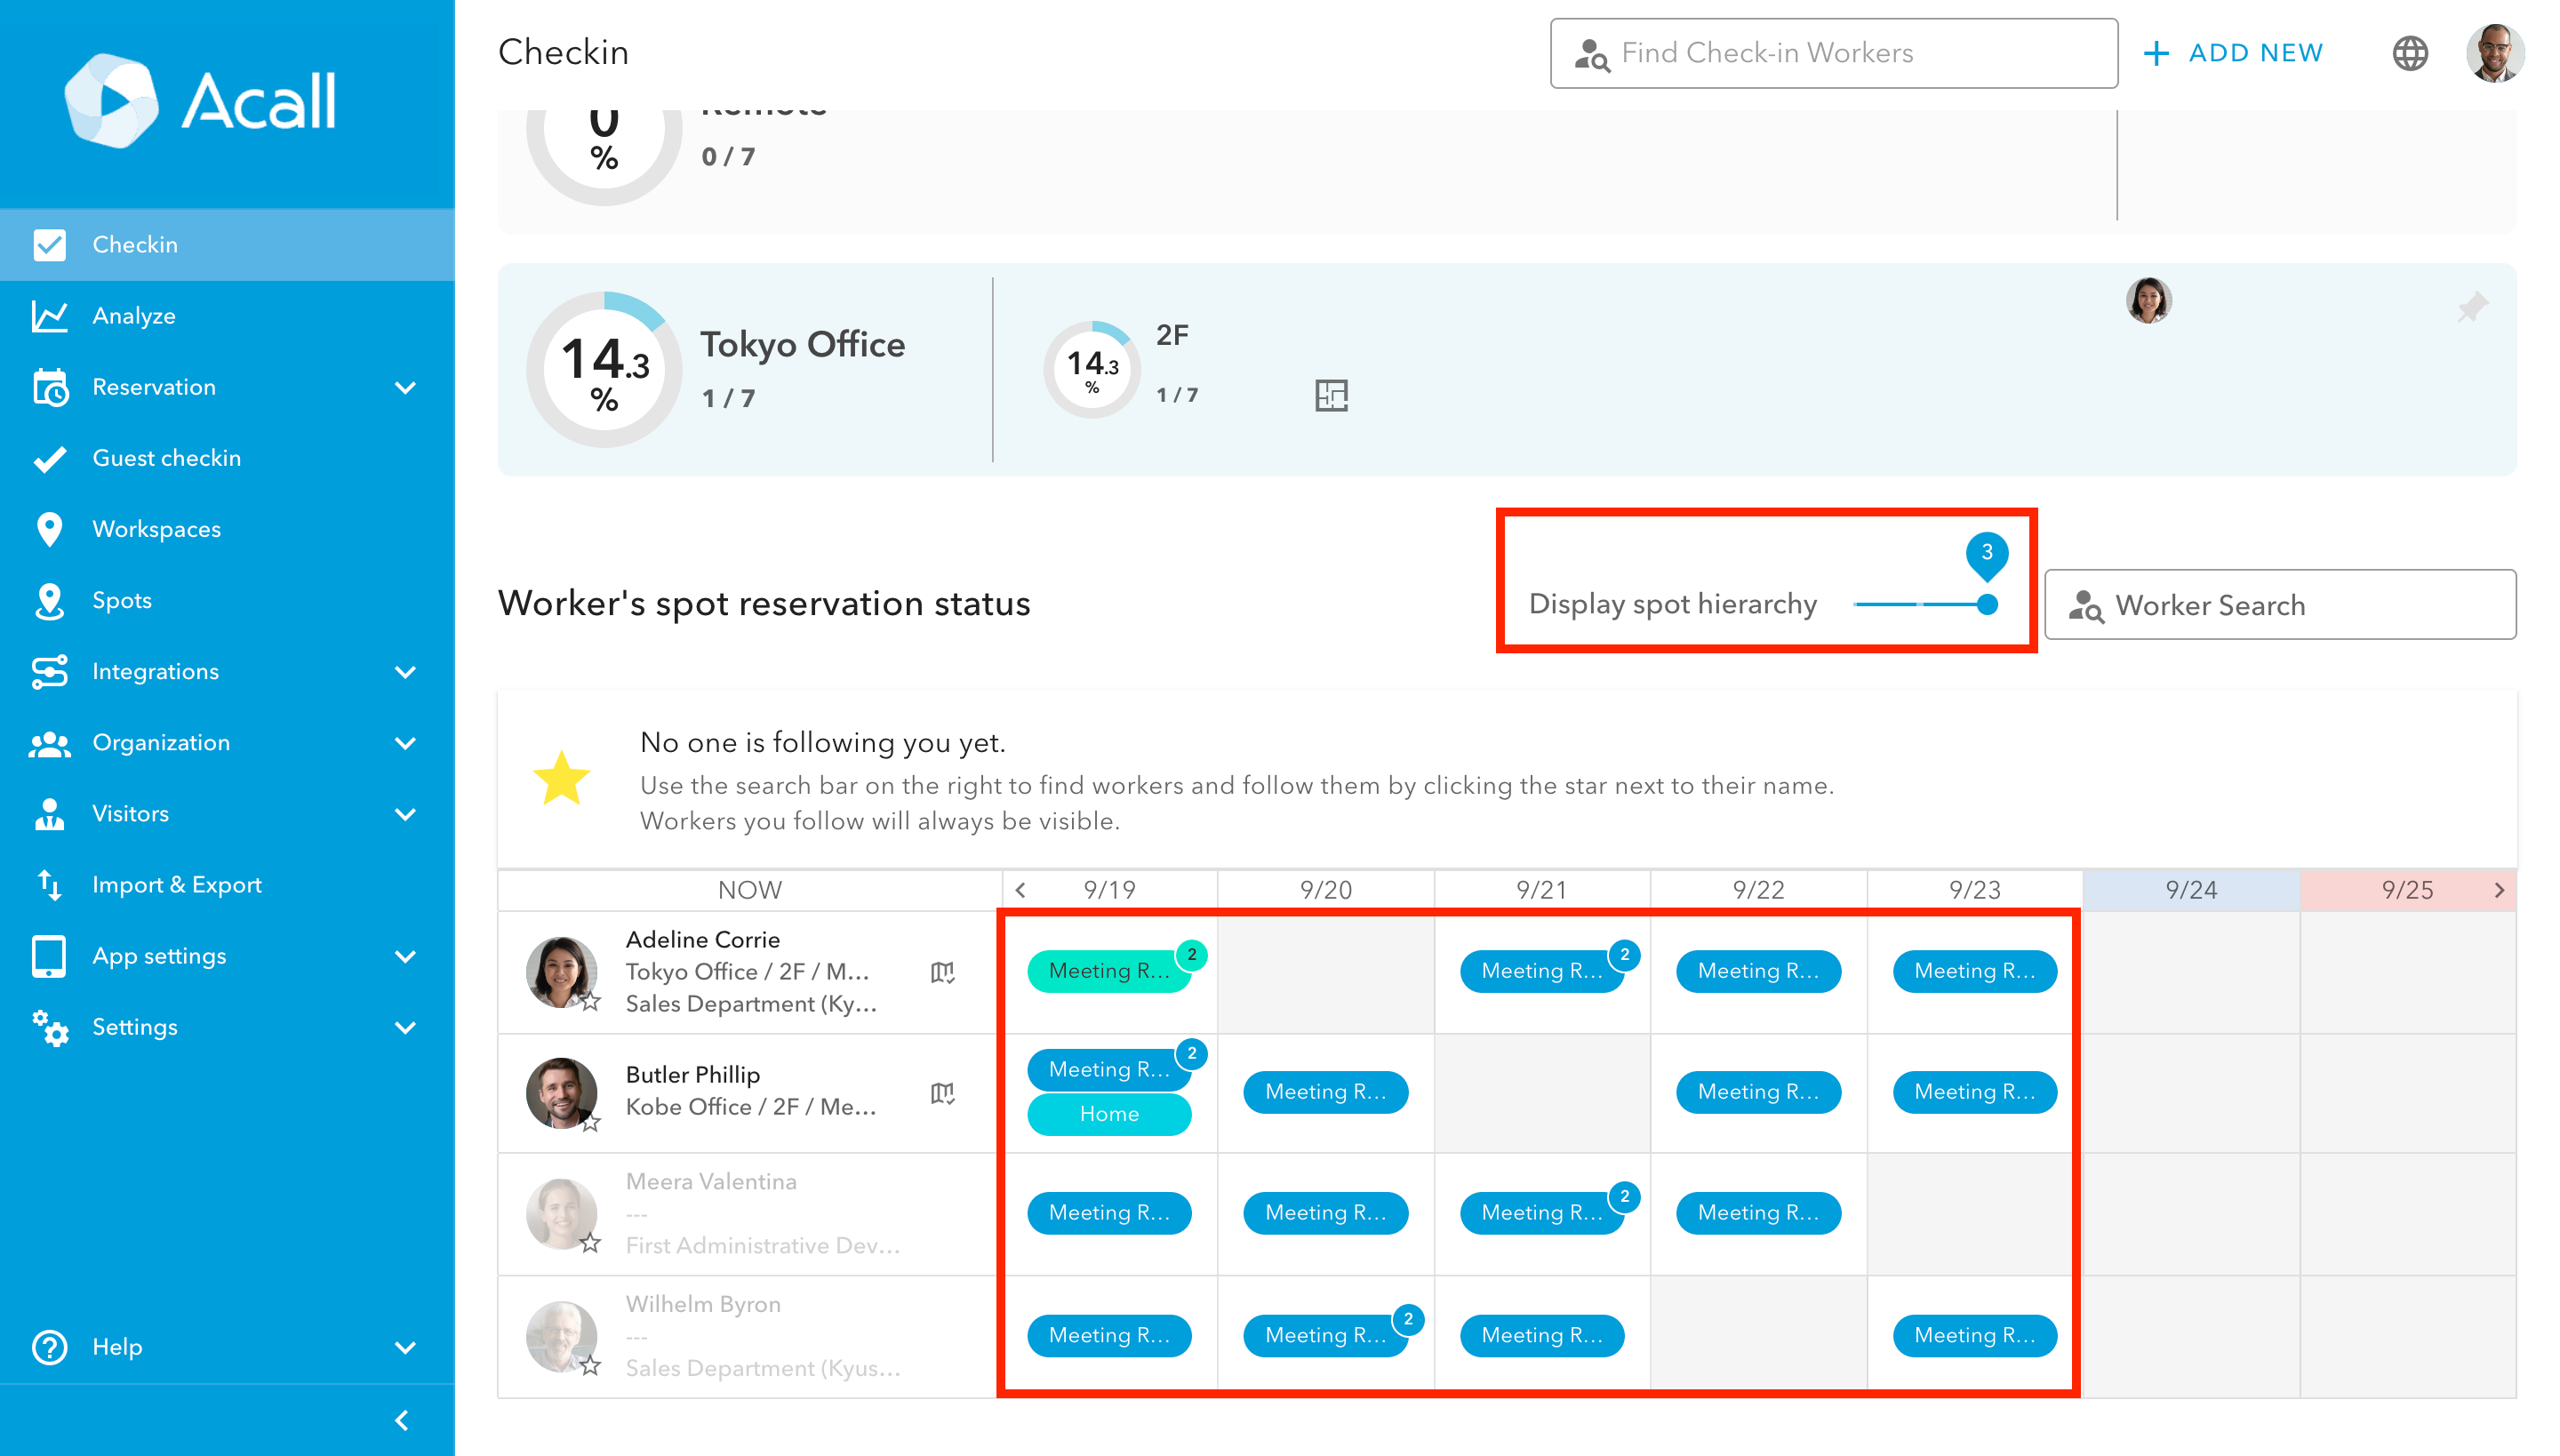Click the globe language icon
The height and width of the screenshot is (1456, 2560).
tap(2409, 53)
